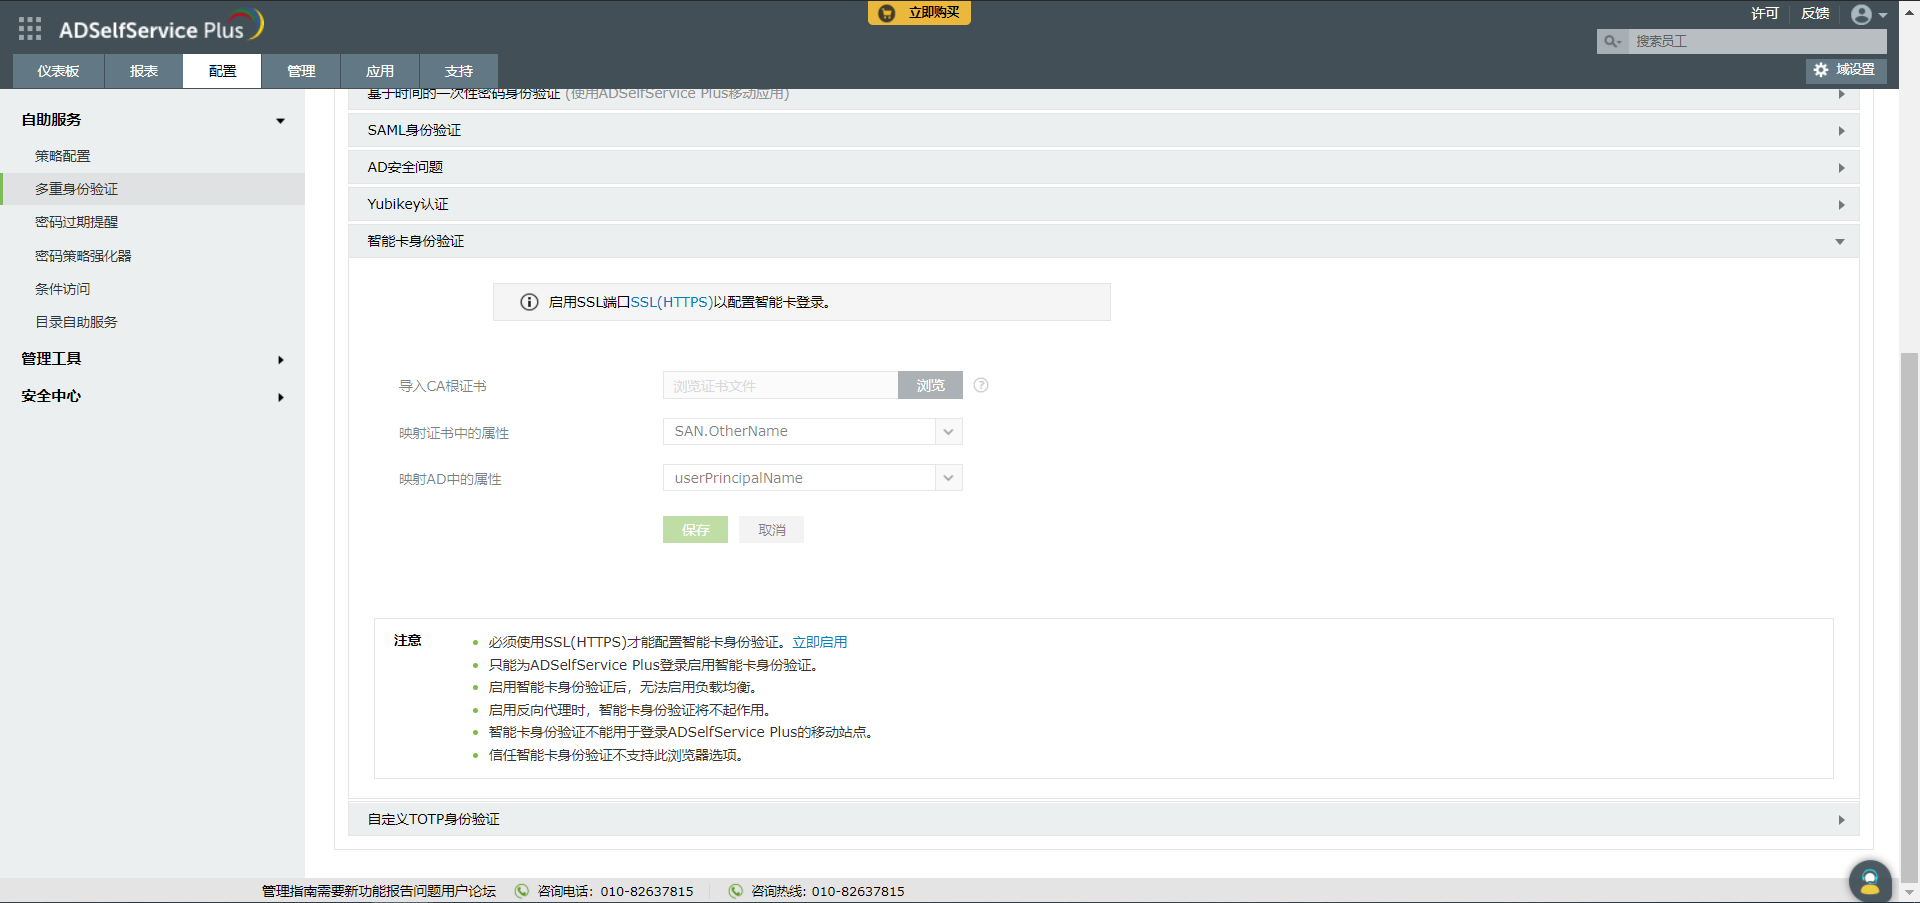Click the 立即启用 link in the notes
Viewport: 1920px width, 903px height.
[x=819, y=641]
